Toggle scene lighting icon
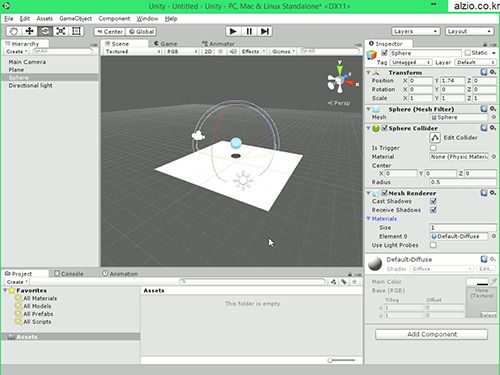 (x=220, y=51)
